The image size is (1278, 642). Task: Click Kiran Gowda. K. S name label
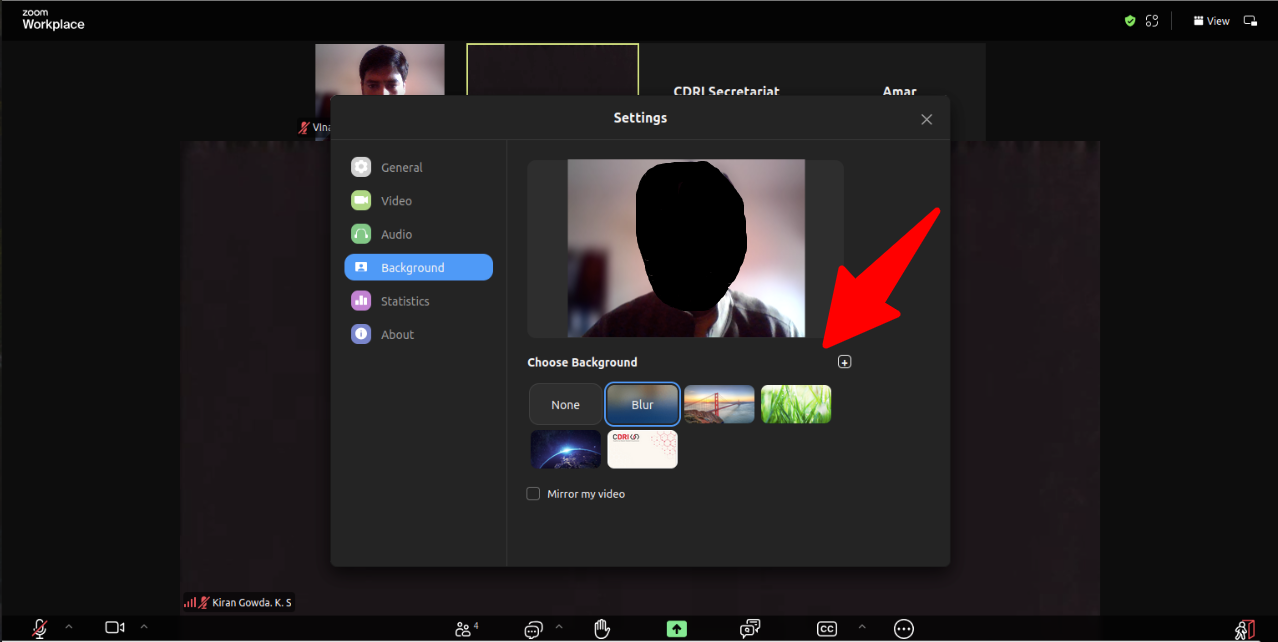252,603
